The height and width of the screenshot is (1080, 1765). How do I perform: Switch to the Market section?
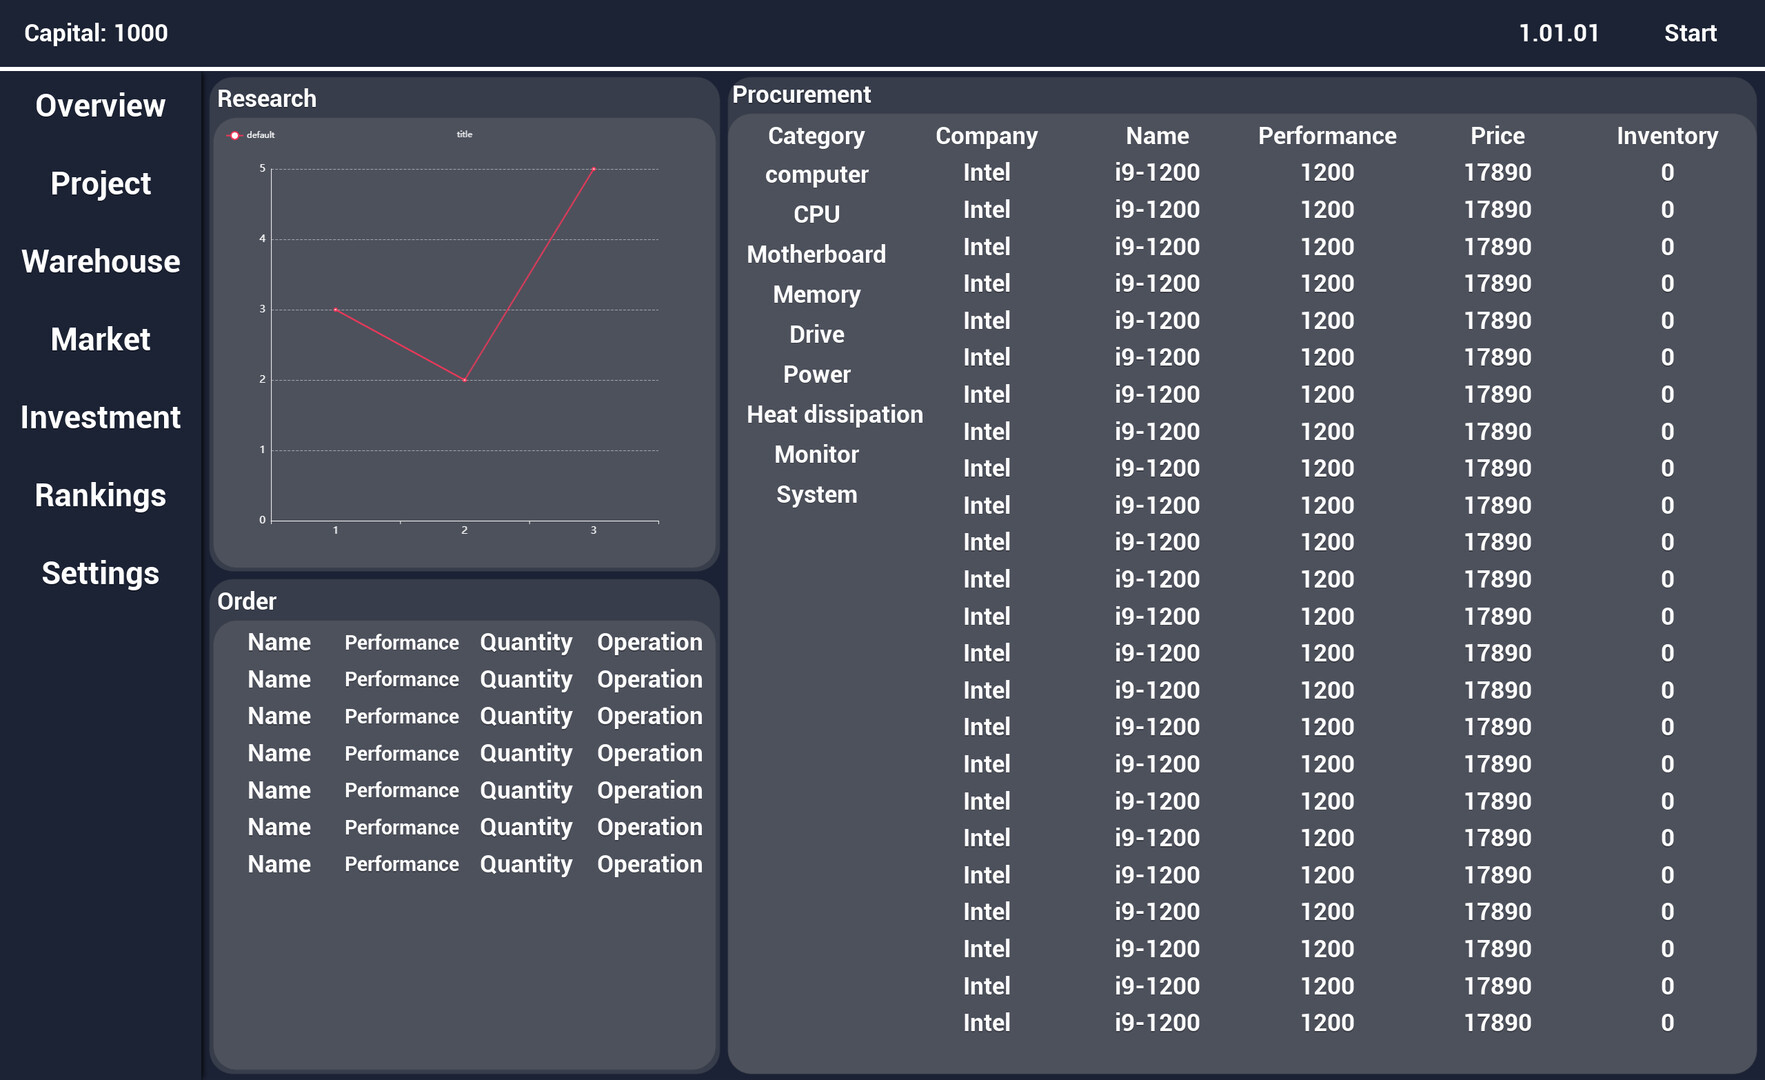click(x=100, y=340)
